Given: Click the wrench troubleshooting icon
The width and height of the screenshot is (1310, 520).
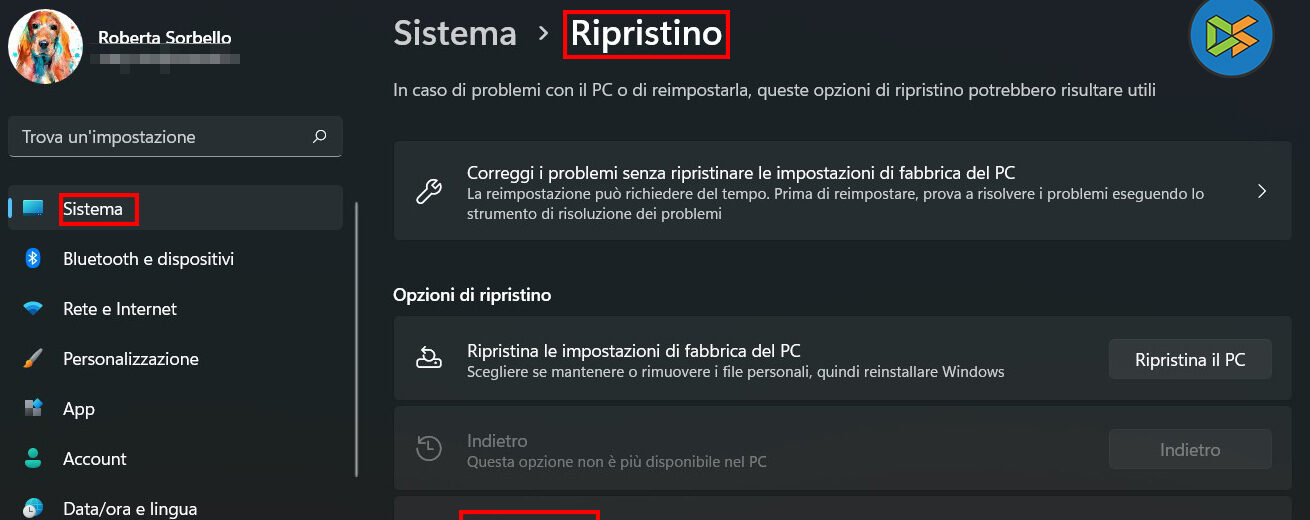Looking at the screenshot, I should coord(429,190).
